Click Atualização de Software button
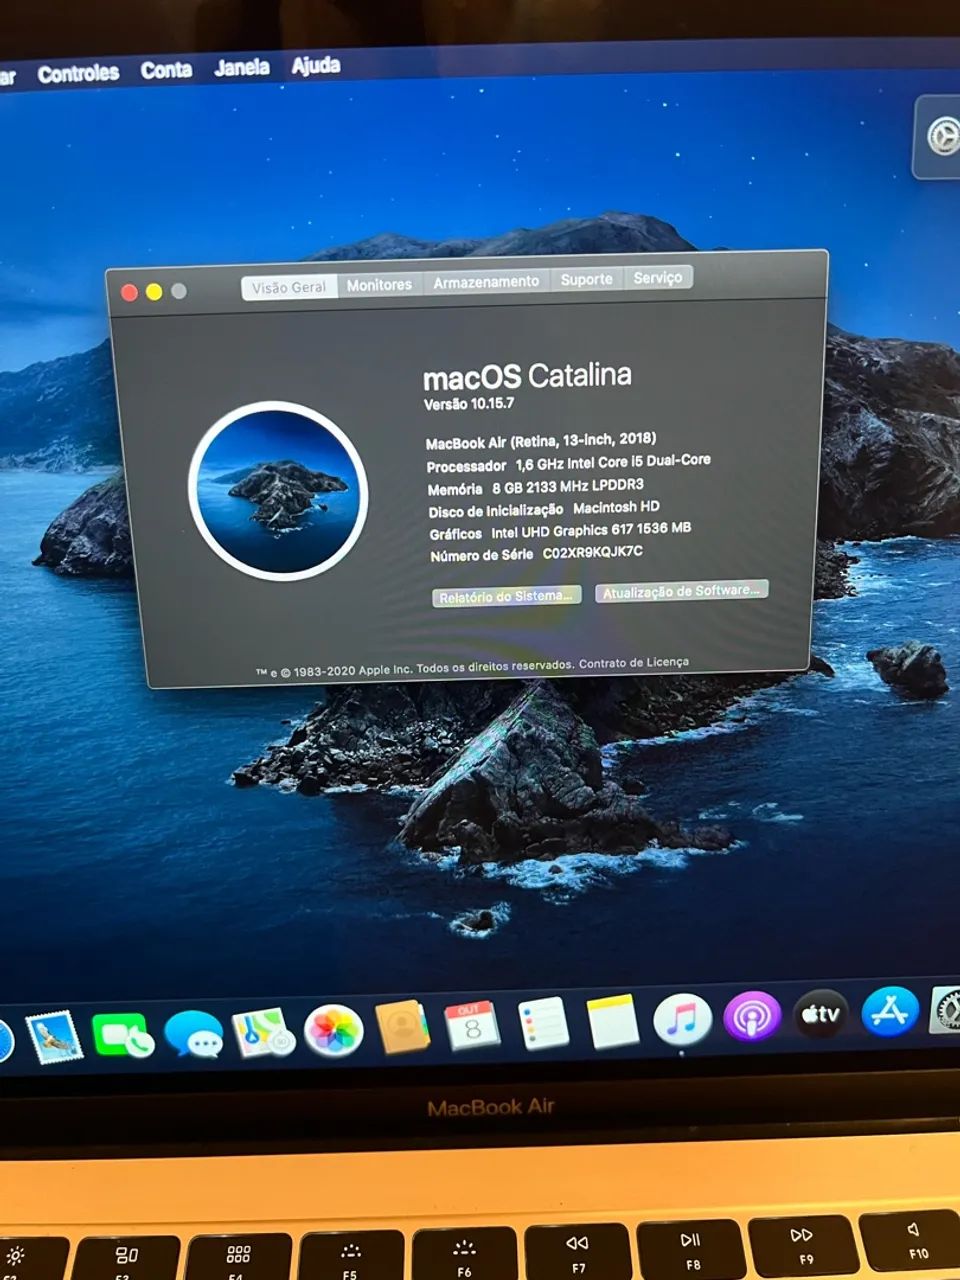 (682, 591)
